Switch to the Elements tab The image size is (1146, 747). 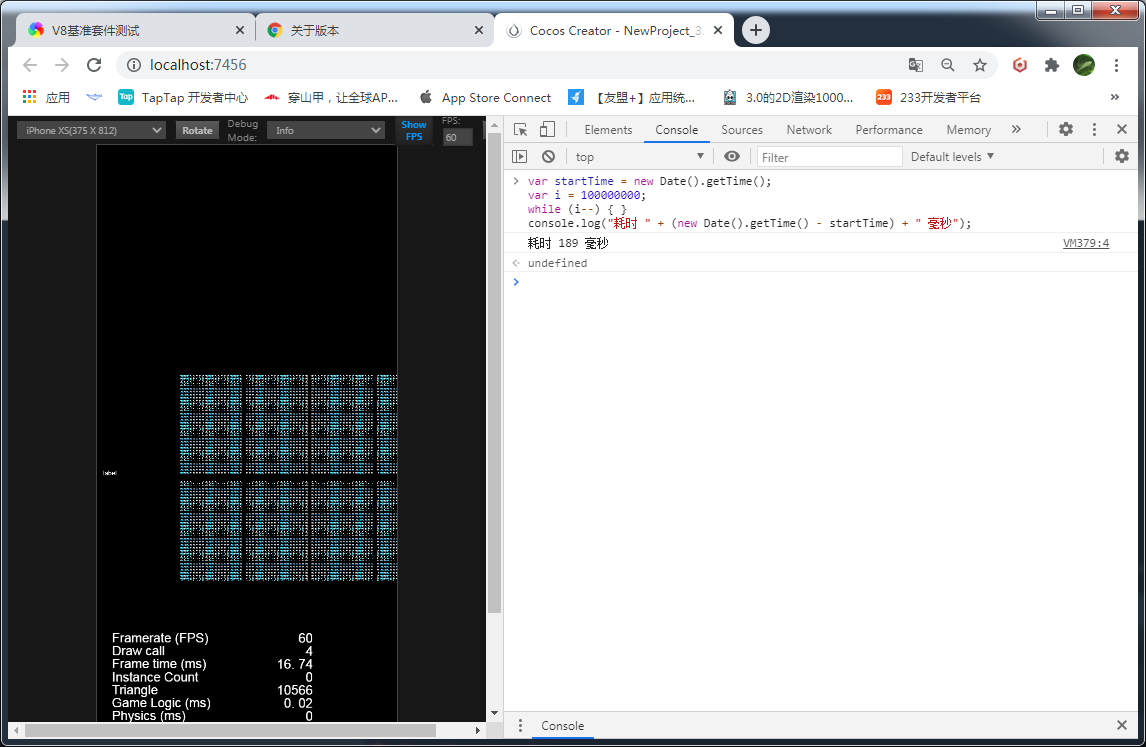pos(608,130)
